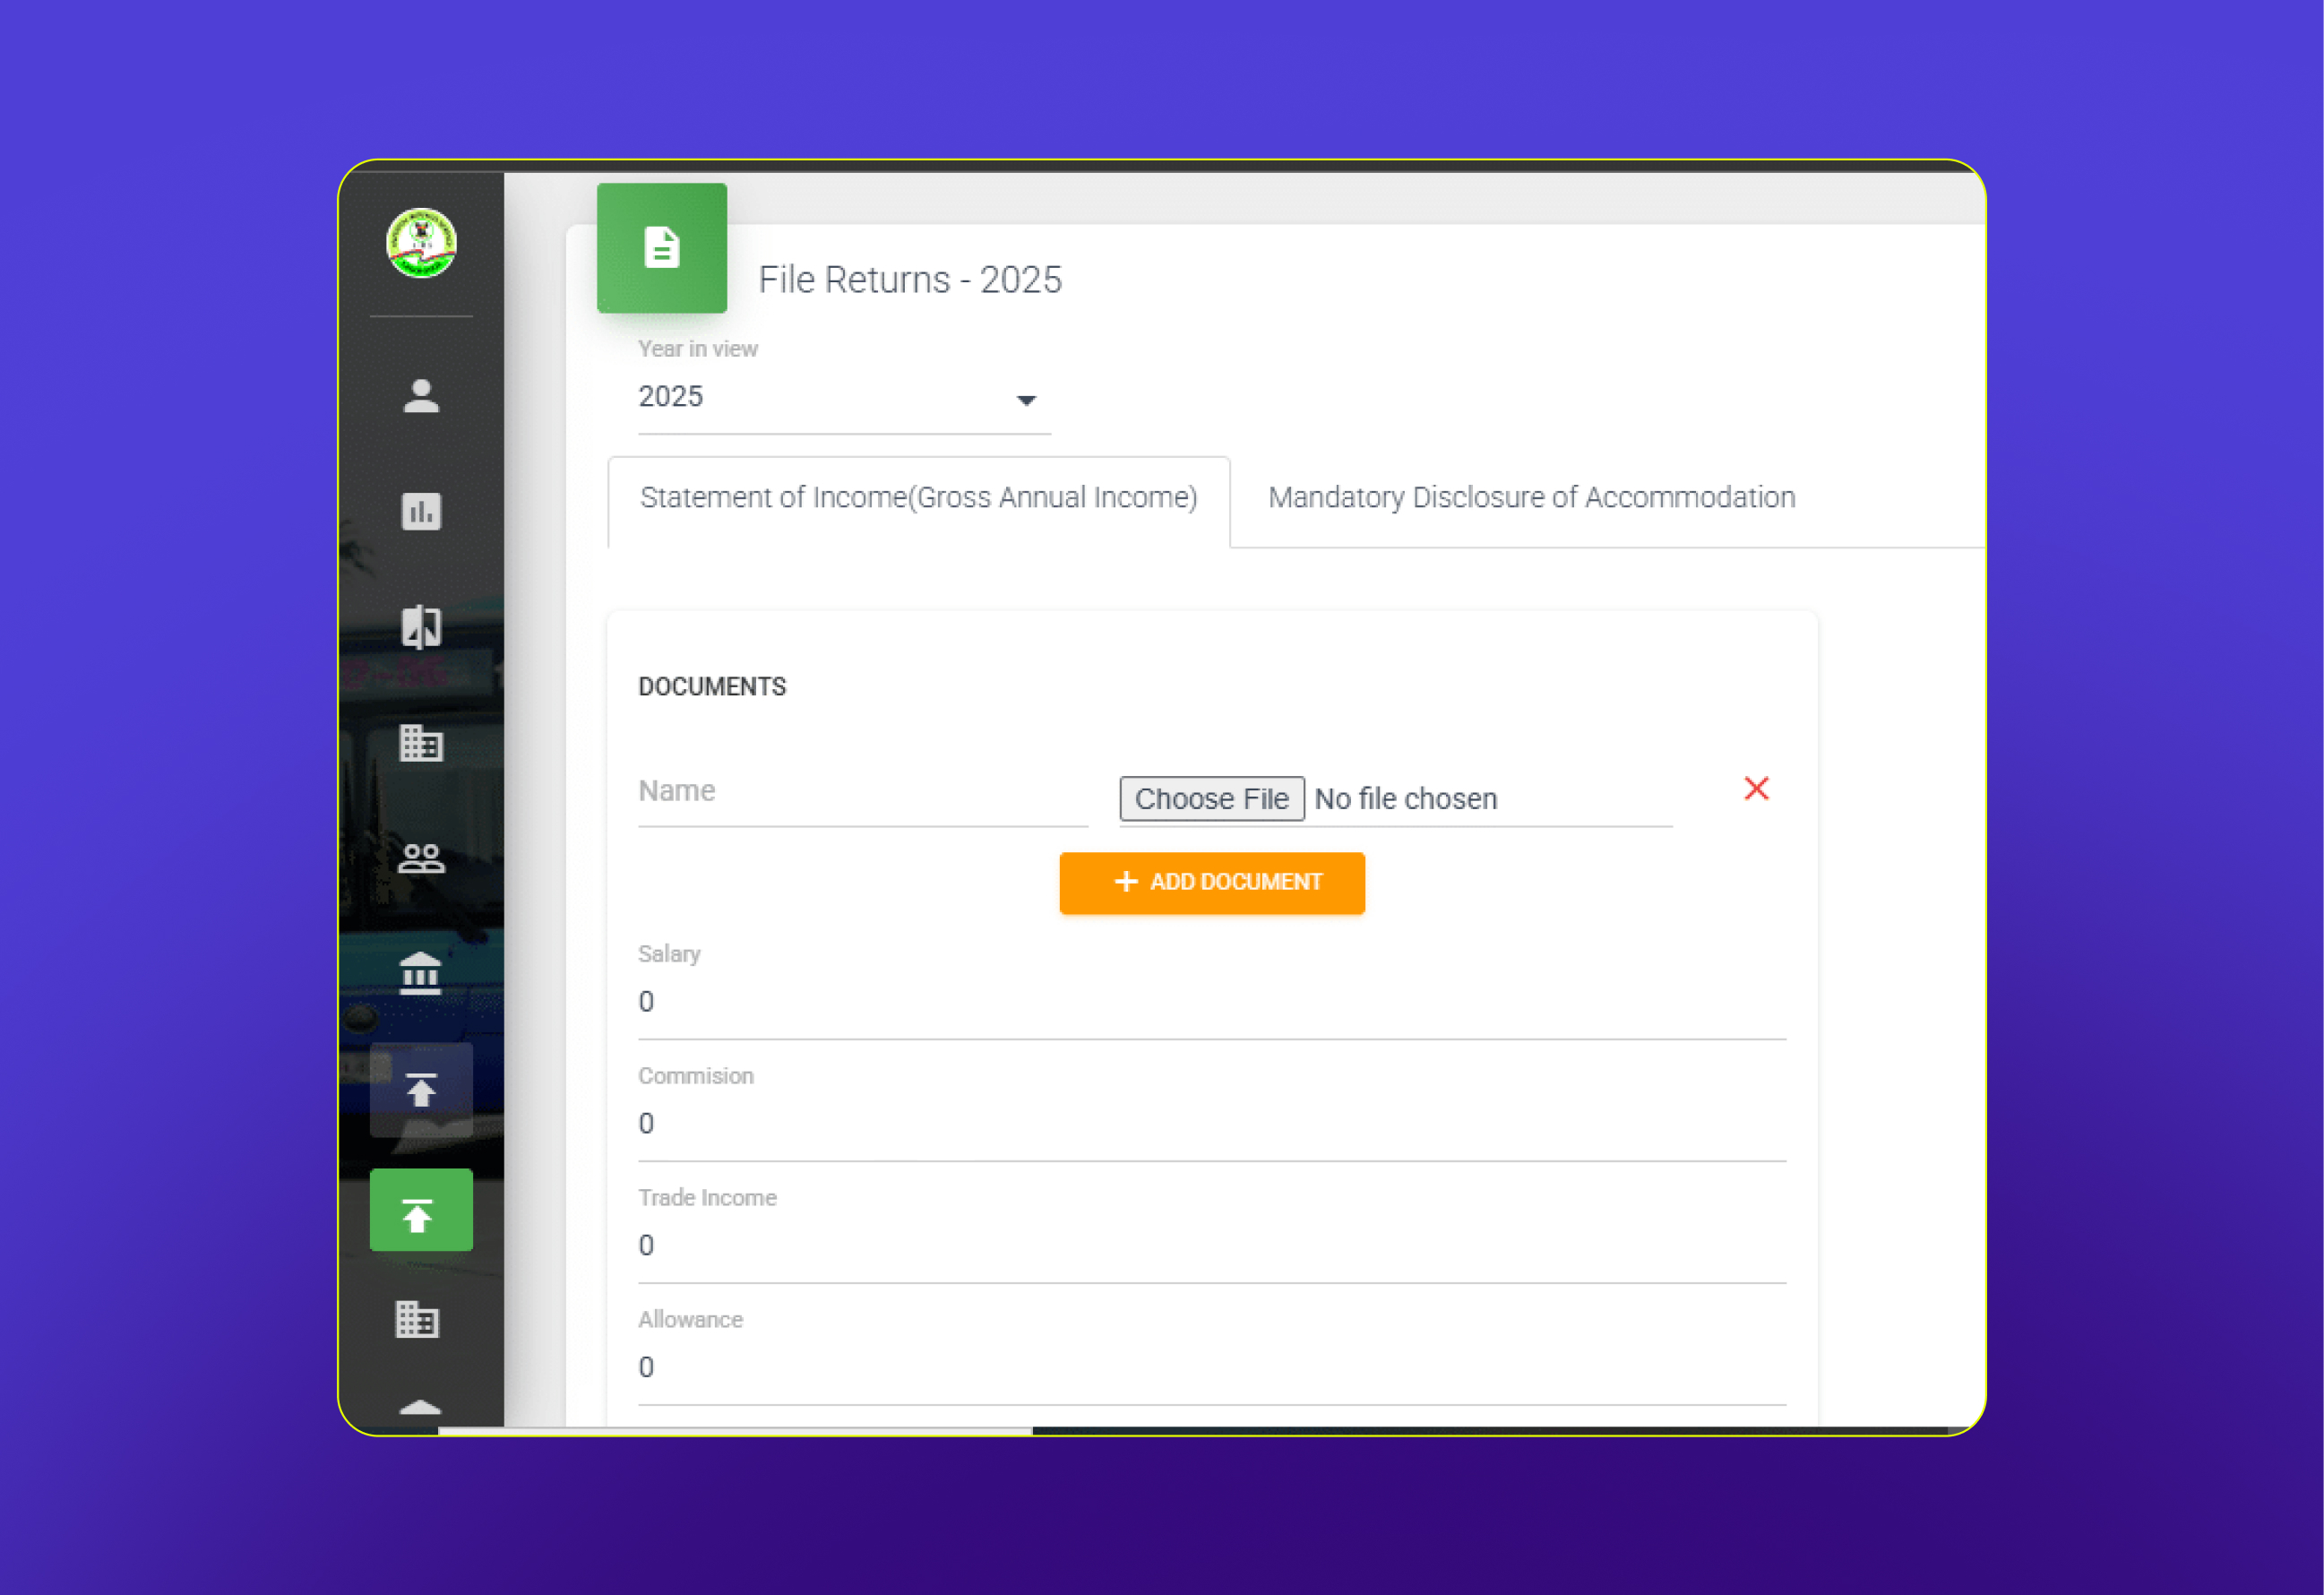Open the first building sidebar icon
The height and width of the screenshot is (1595, 2324).
tap(421, 743)
